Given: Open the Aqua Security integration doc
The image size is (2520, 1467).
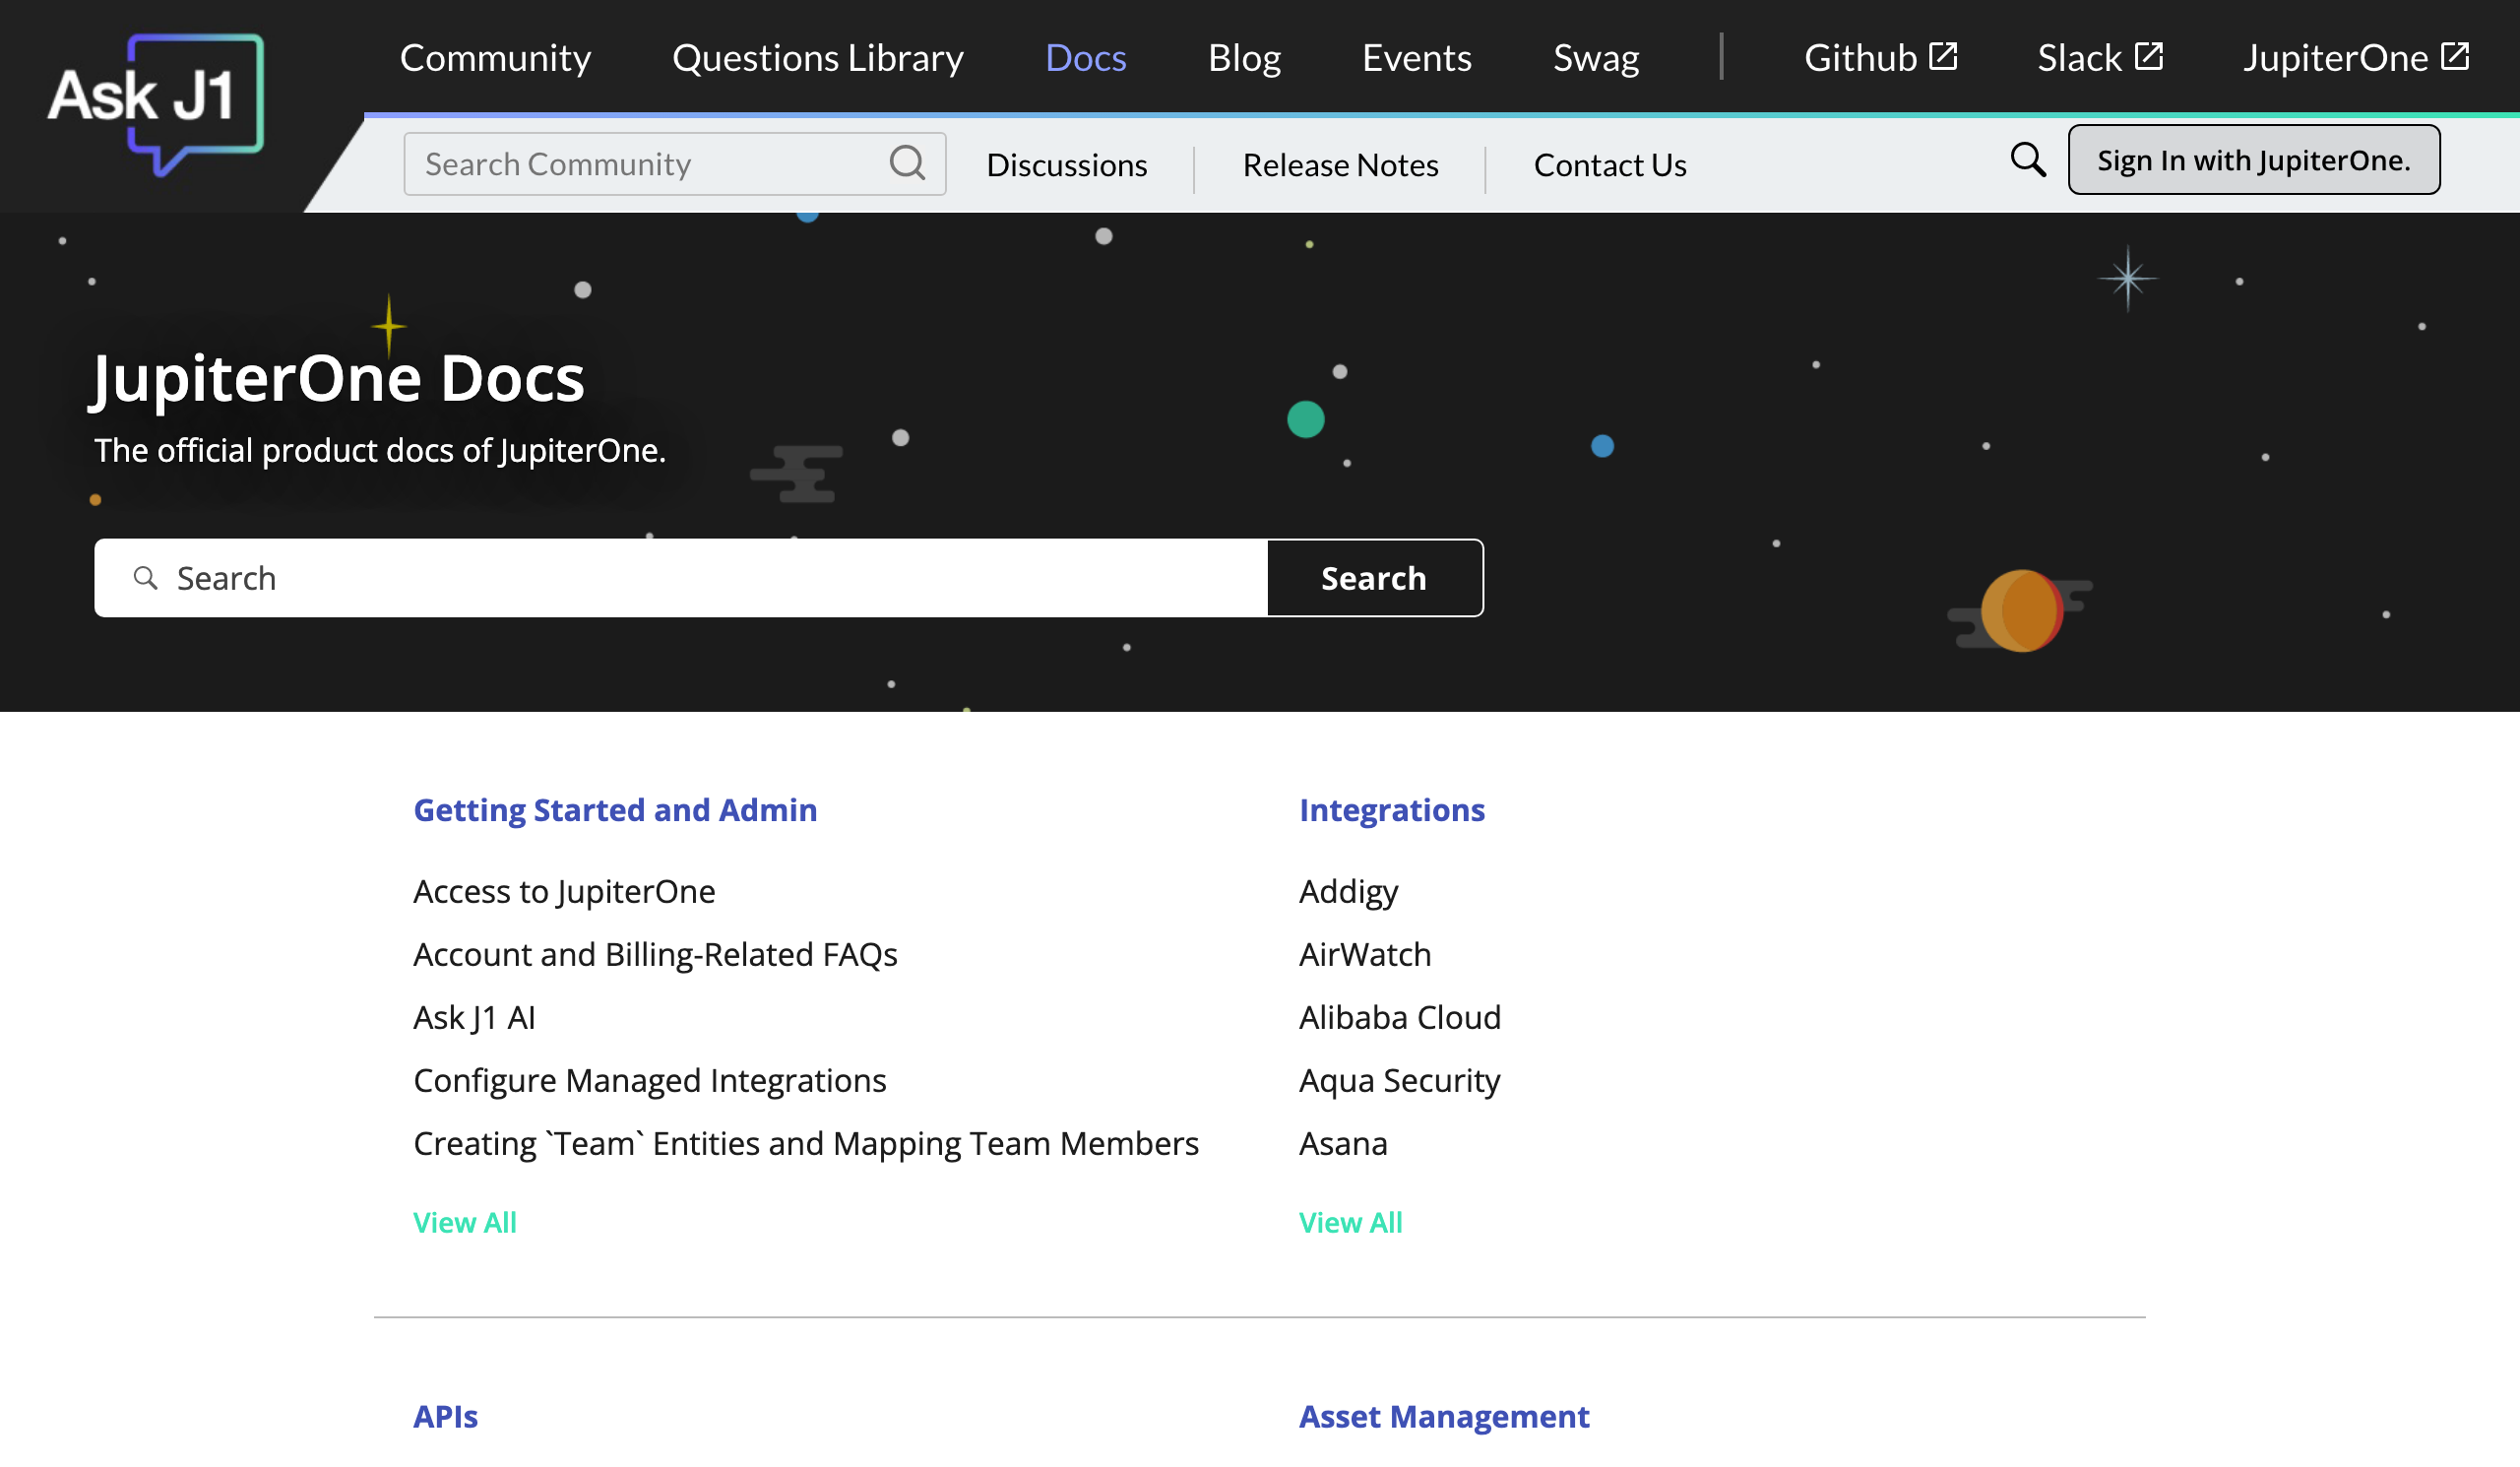Looking at the screenshot, I should click(x=1399, y=1080).
